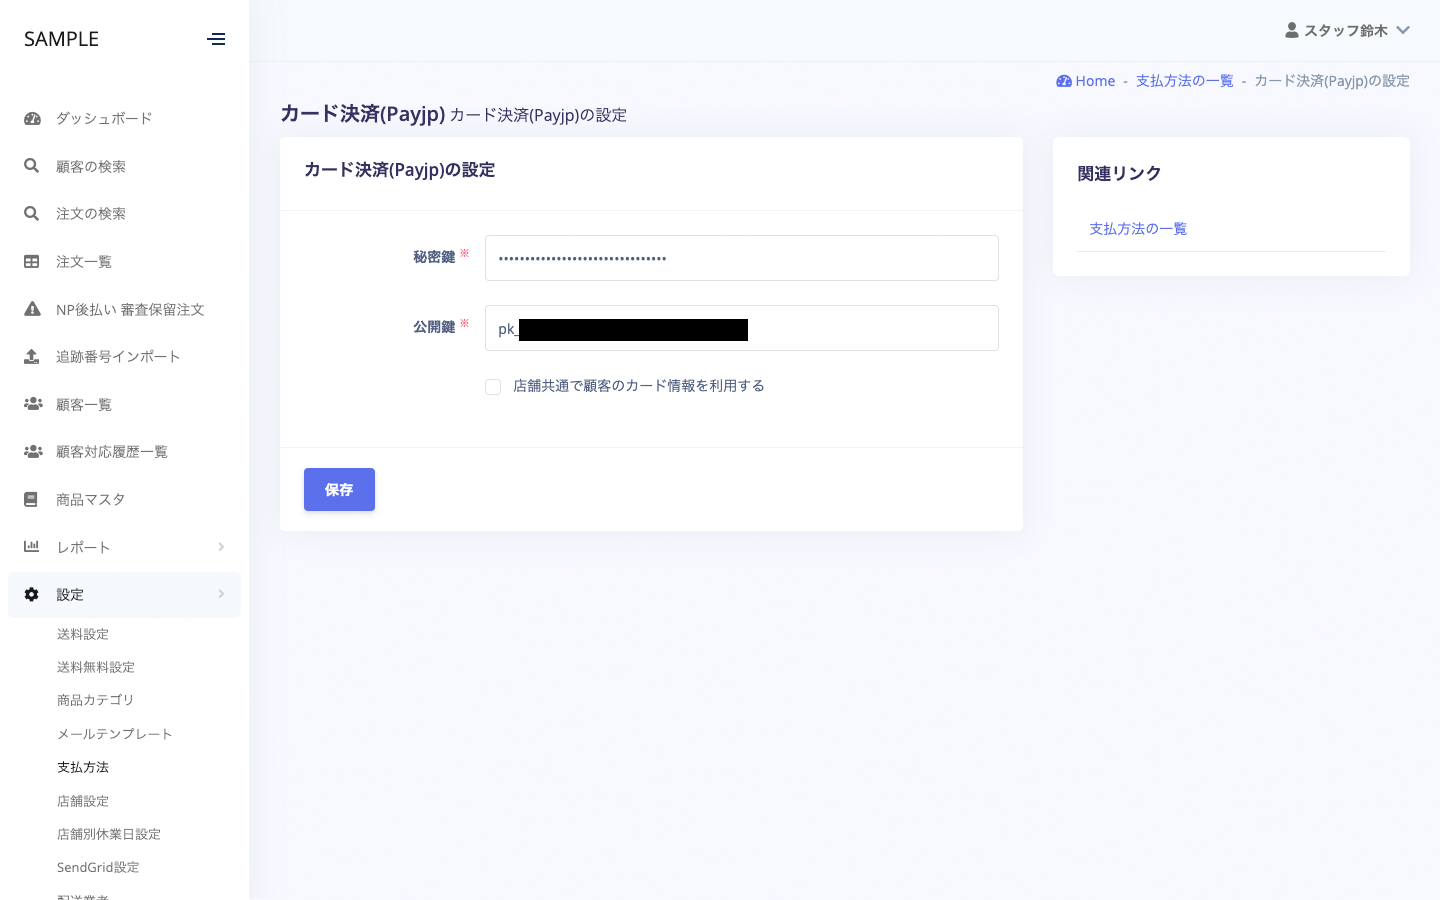Click the 注文一覧 table grid icon
The width and height of the screenshot is (1440, 900).
pyautogui.click(x=31, y=261)
